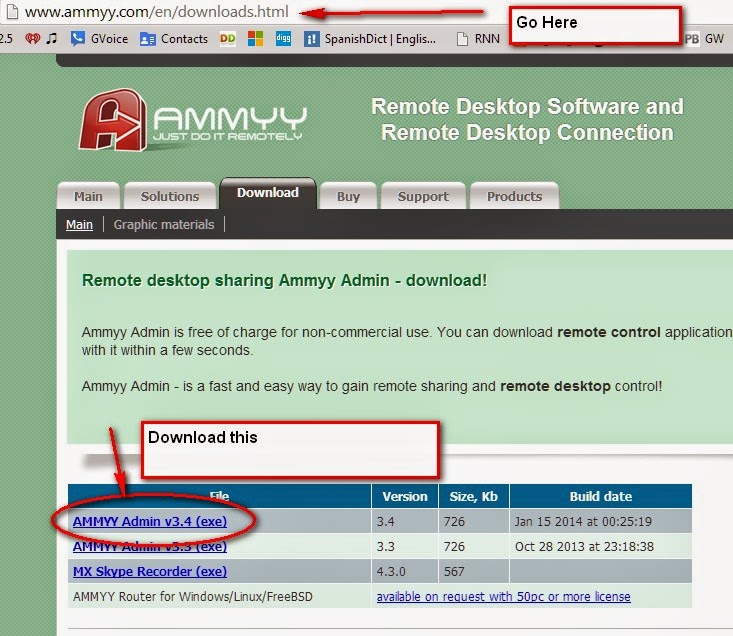733x636 pixels.
Task: Download AMMYY Admin v3.3 (exe)
Action: [x=150, y=546]
